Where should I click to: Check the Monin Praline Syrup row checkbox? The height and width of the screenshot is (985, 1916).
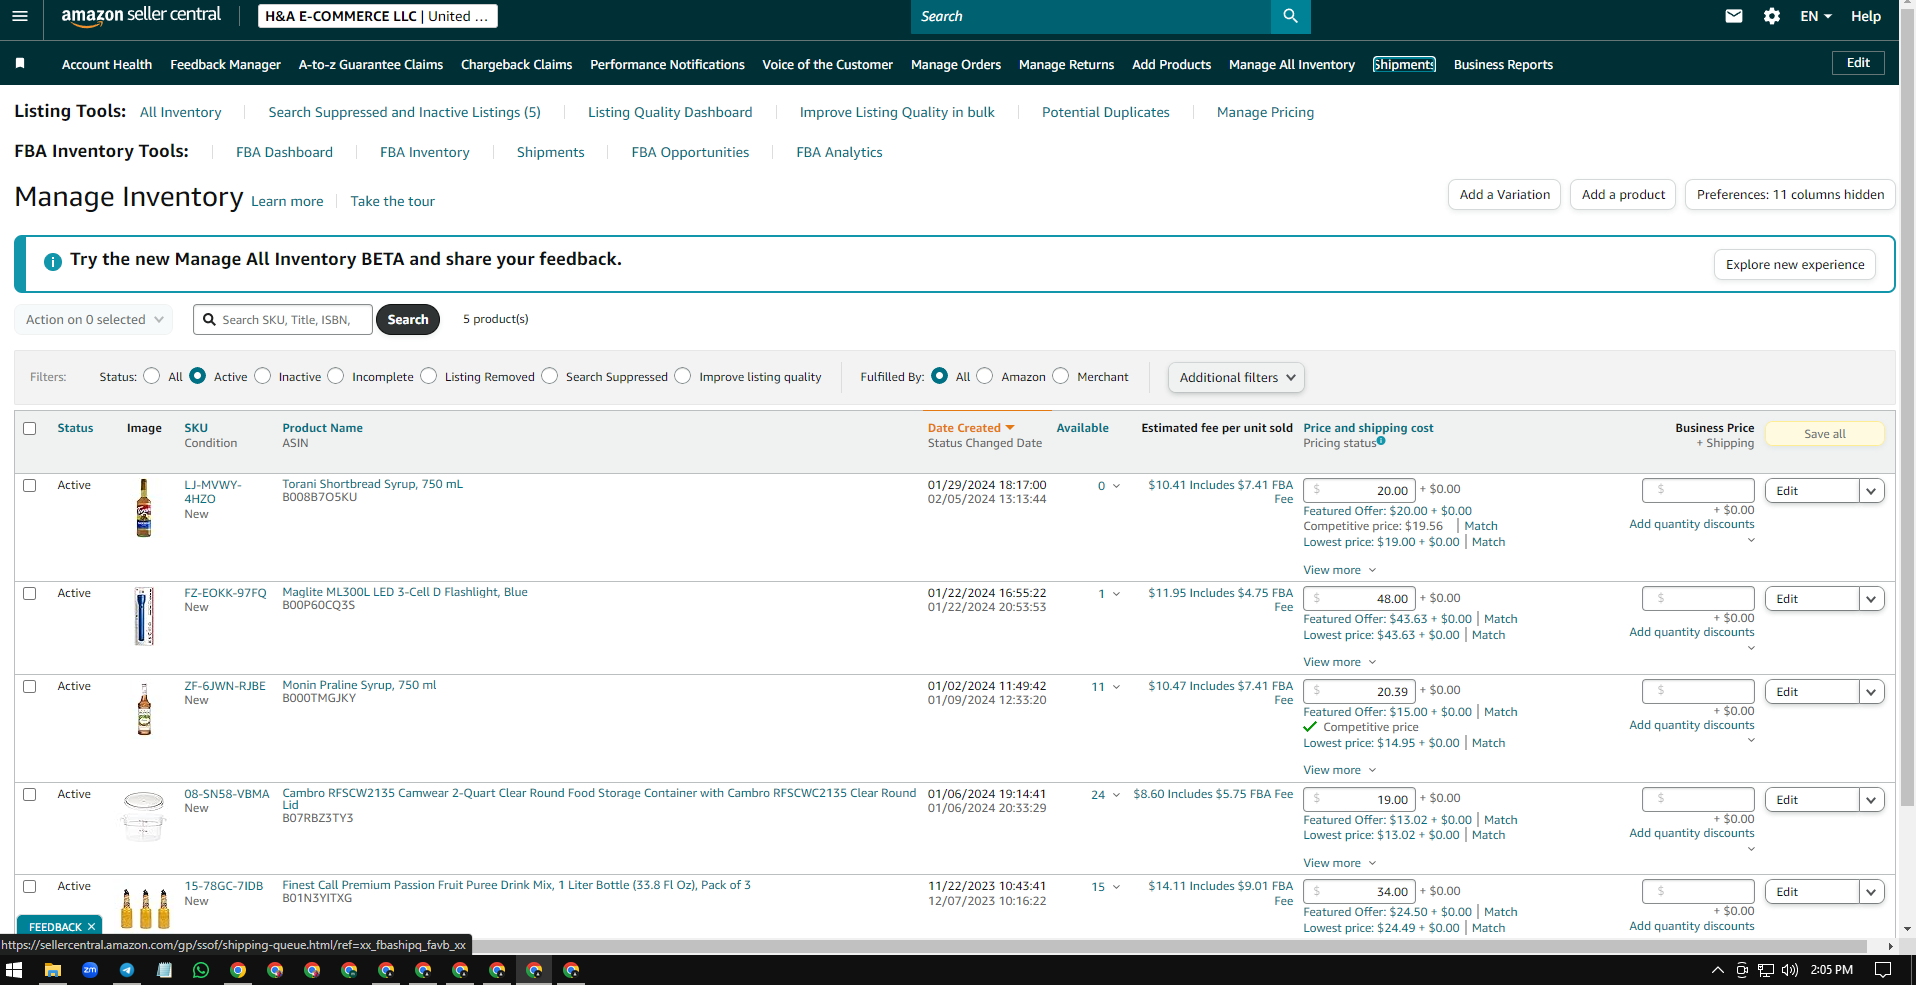click(30, 687)
